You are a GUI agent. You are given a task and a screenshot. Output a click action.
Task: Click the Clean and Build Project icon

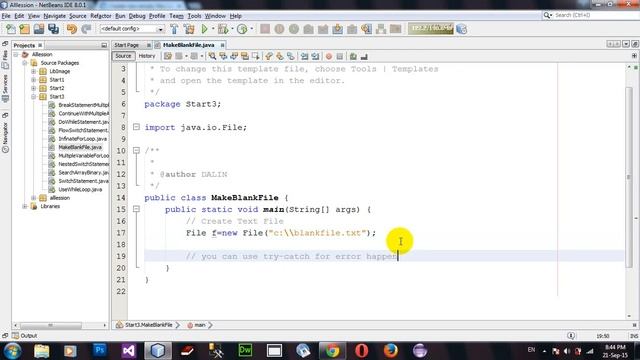coord(189,29)
